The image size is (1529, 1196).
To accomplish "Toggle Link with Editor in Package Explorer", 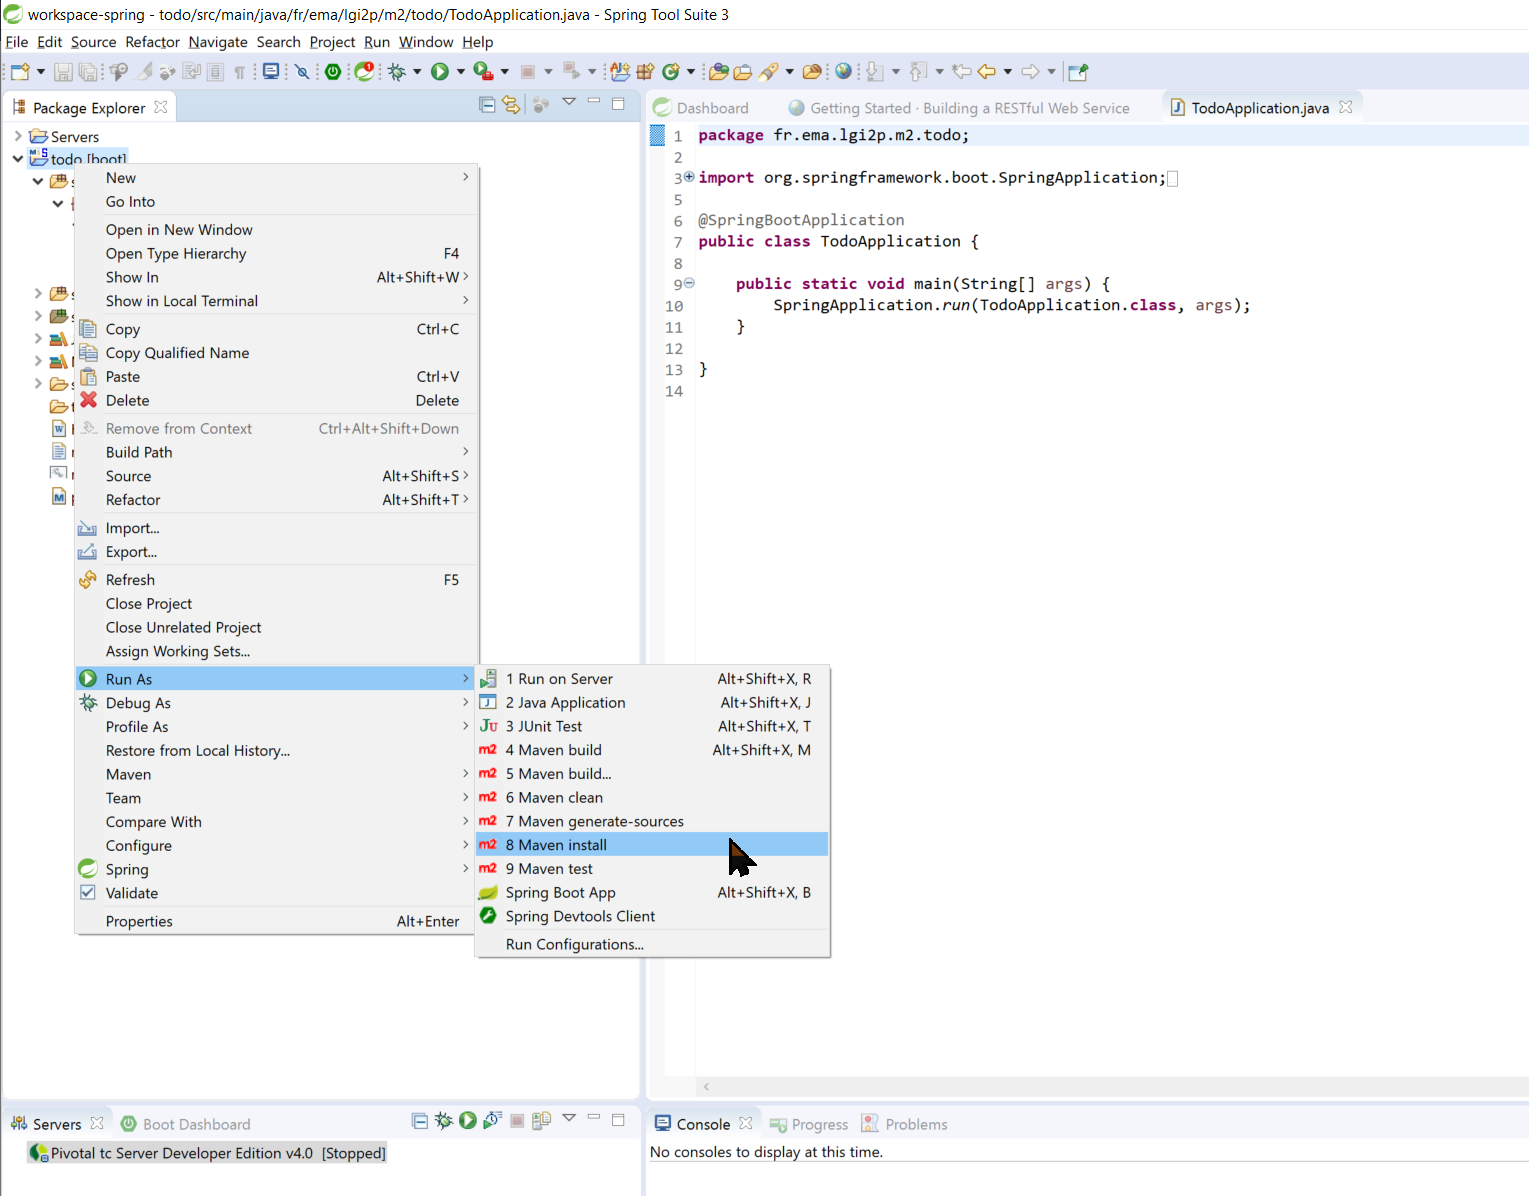I will (x=511, y=104).
